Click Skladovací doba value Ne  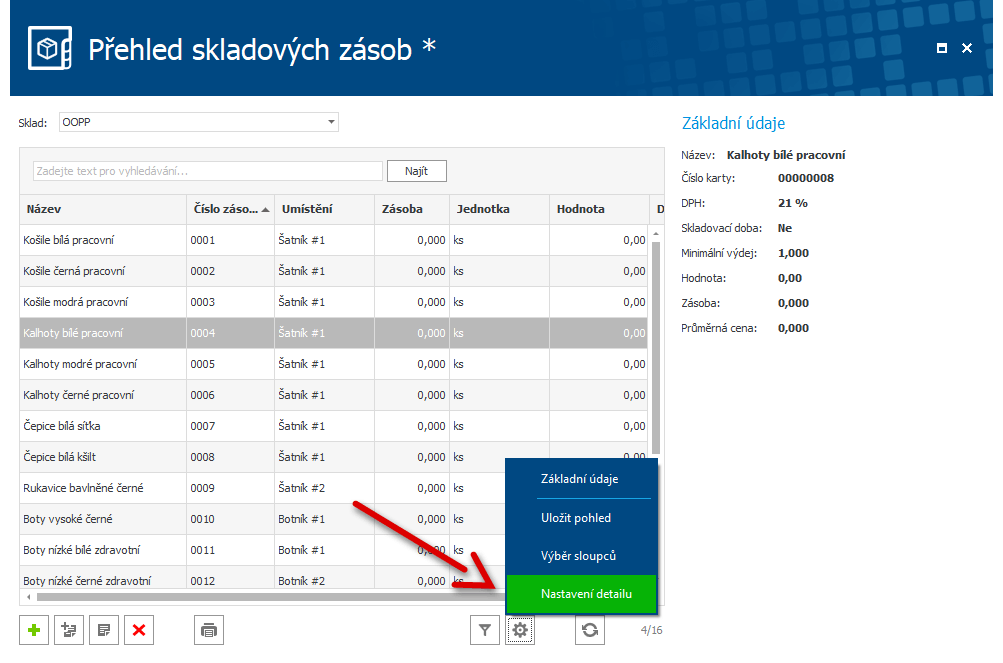pos(785,228)
